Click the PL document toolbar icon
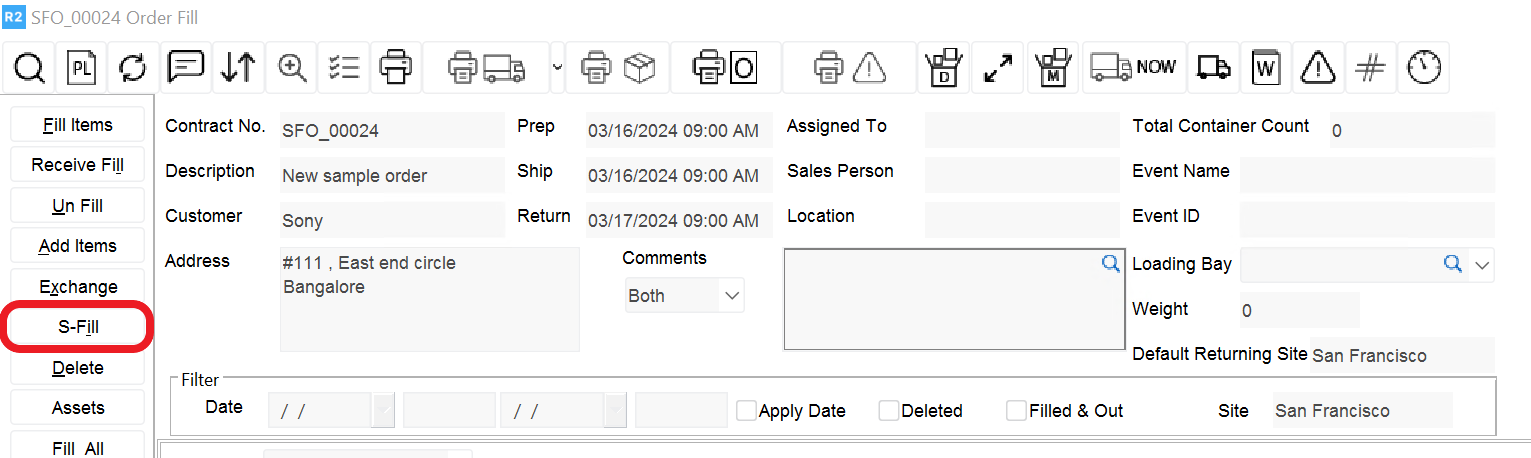 [81, 68]
